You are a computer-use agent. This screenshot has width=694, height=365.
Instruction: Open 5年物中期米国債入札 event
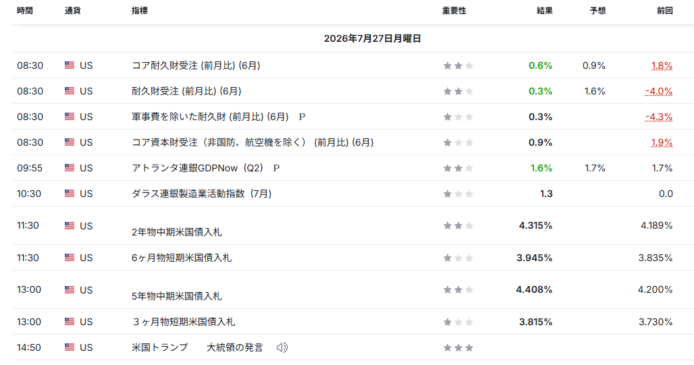click(x=177, y=296)
